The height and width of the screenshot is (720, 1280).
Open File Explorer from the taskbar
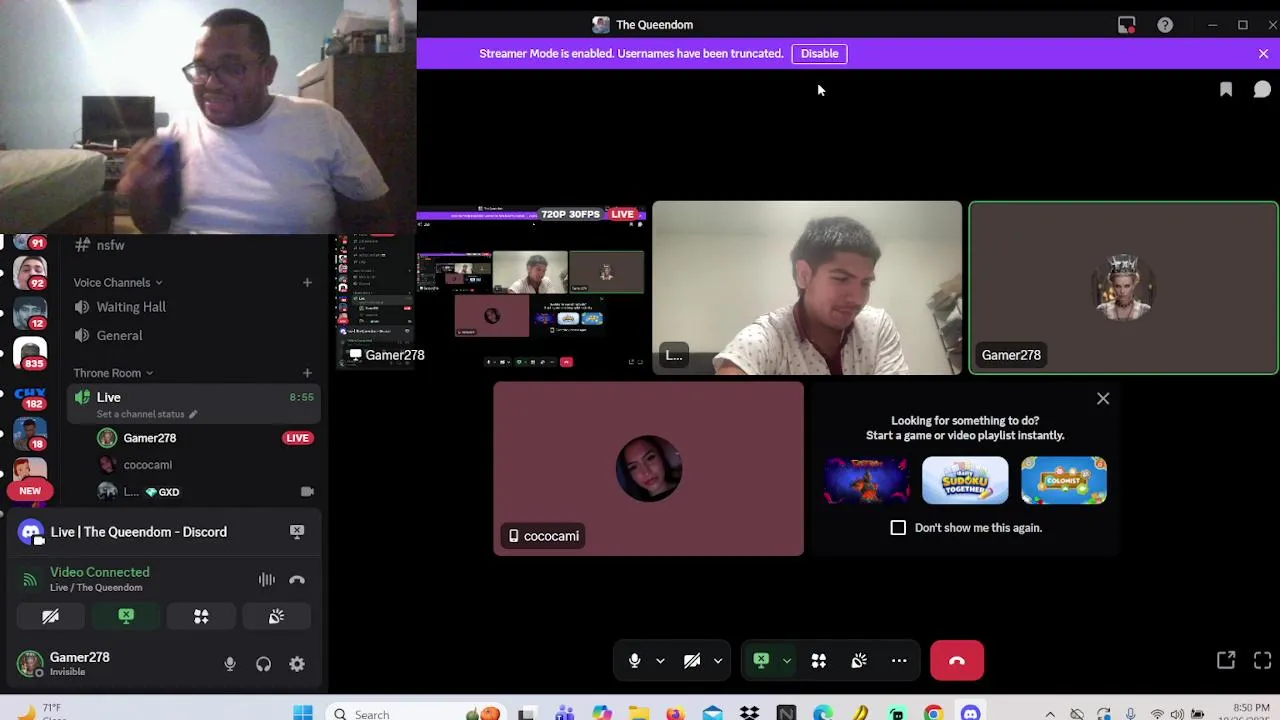pyautogui.click(x=639, y=713)
